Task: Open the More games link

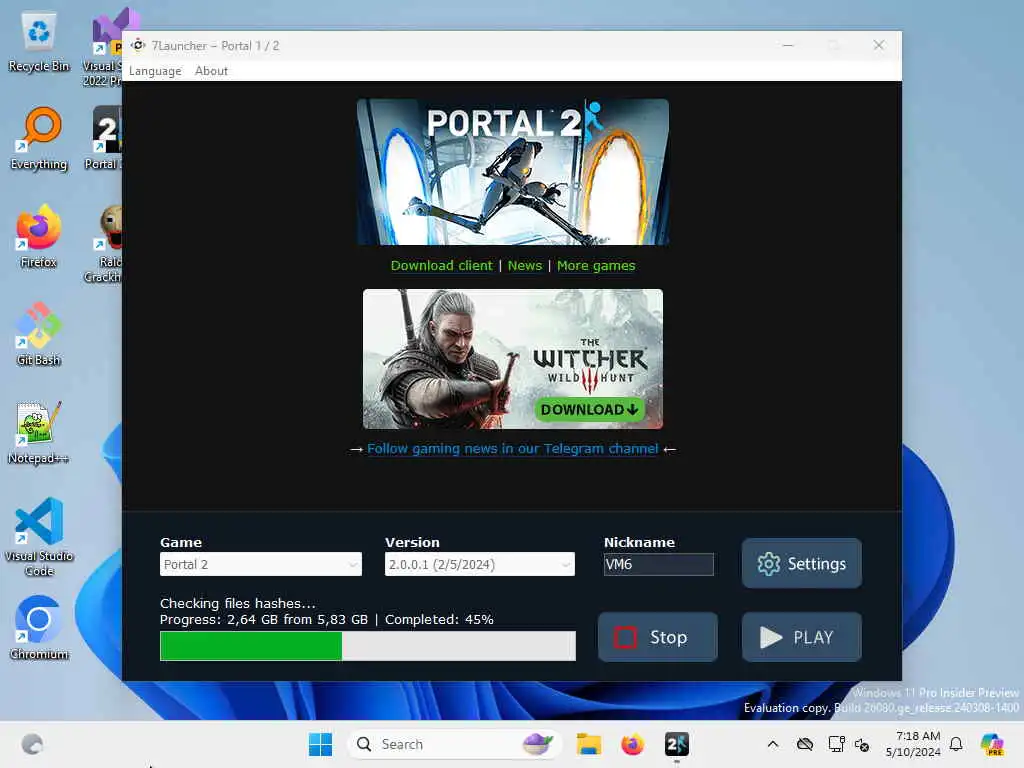Action: pos(596,265)
